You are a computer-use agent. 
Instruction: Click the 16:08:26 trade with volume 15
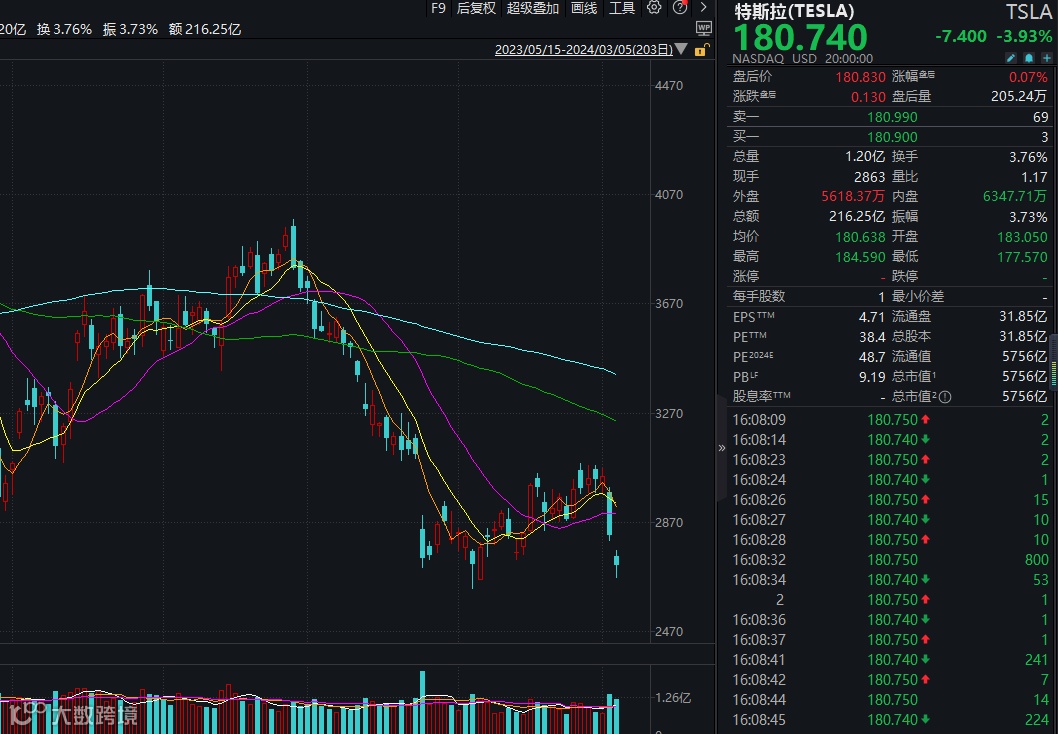(891, 500)
